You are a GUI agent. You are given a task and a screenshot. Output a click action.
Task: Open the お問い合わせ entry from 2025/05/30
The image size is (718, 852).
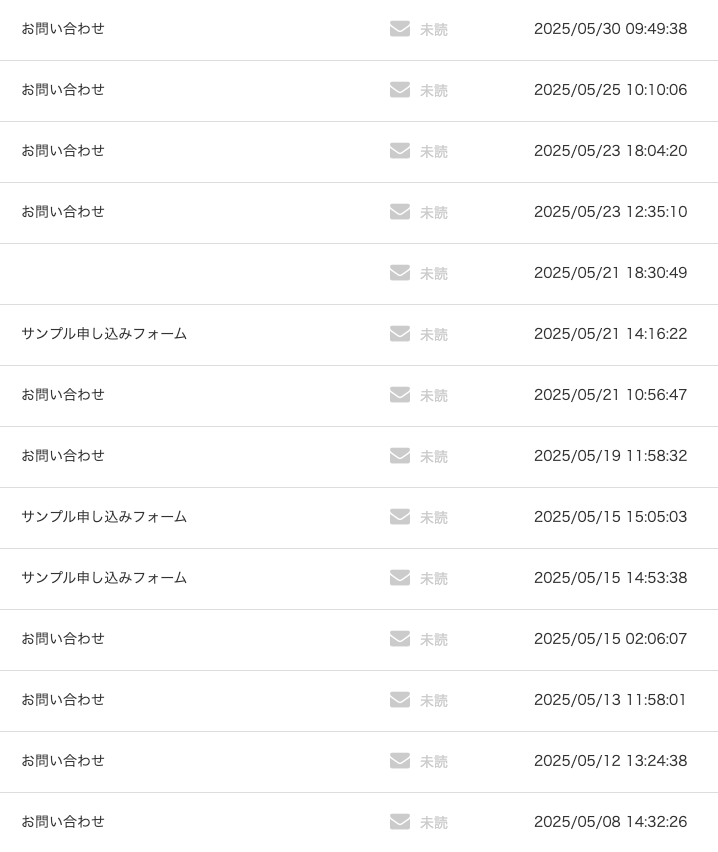coord(63,29)
